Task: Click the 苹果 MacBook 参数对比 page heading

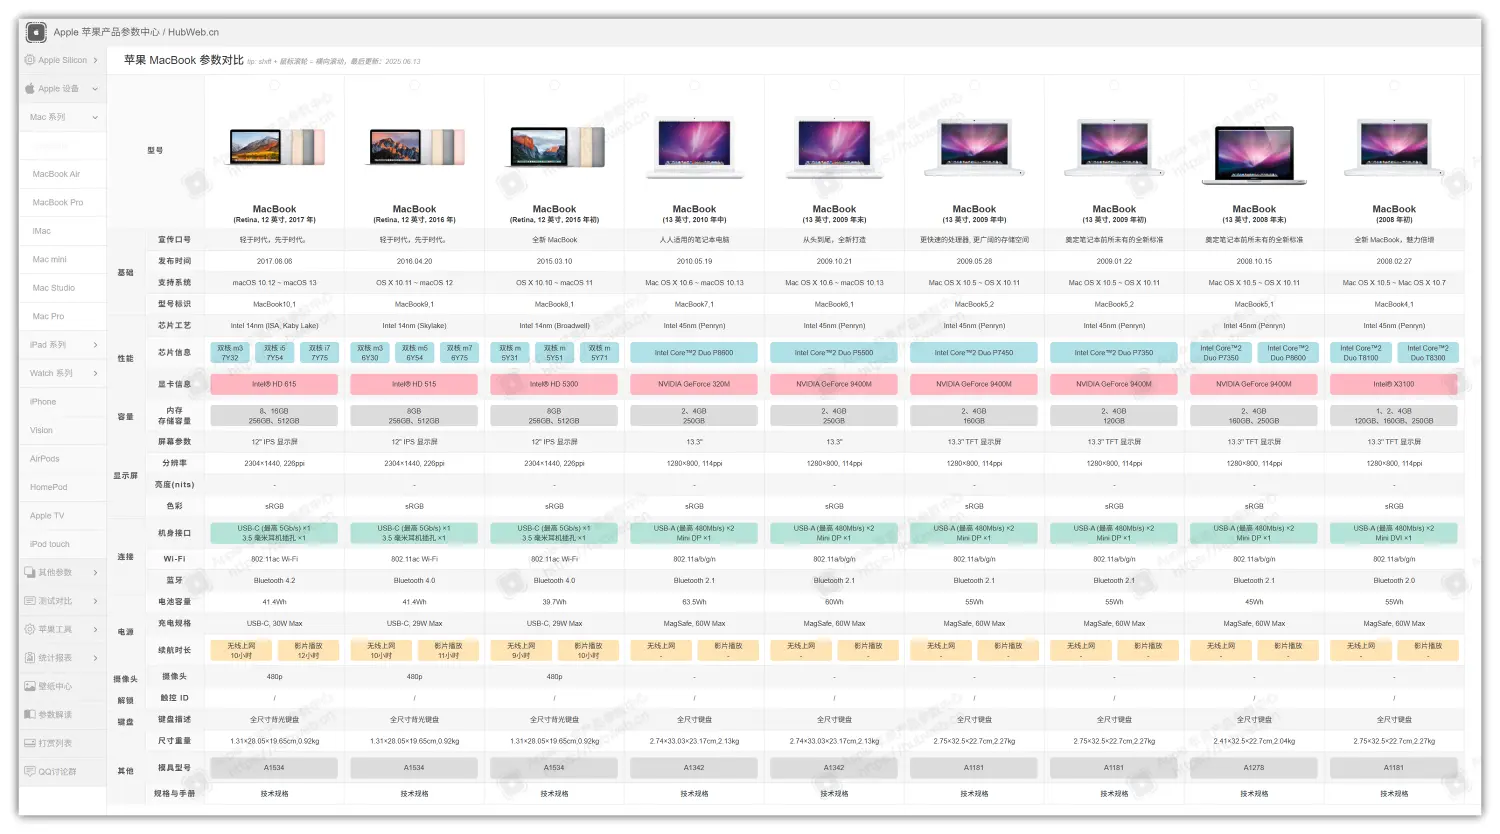Action: pos(184,60)
